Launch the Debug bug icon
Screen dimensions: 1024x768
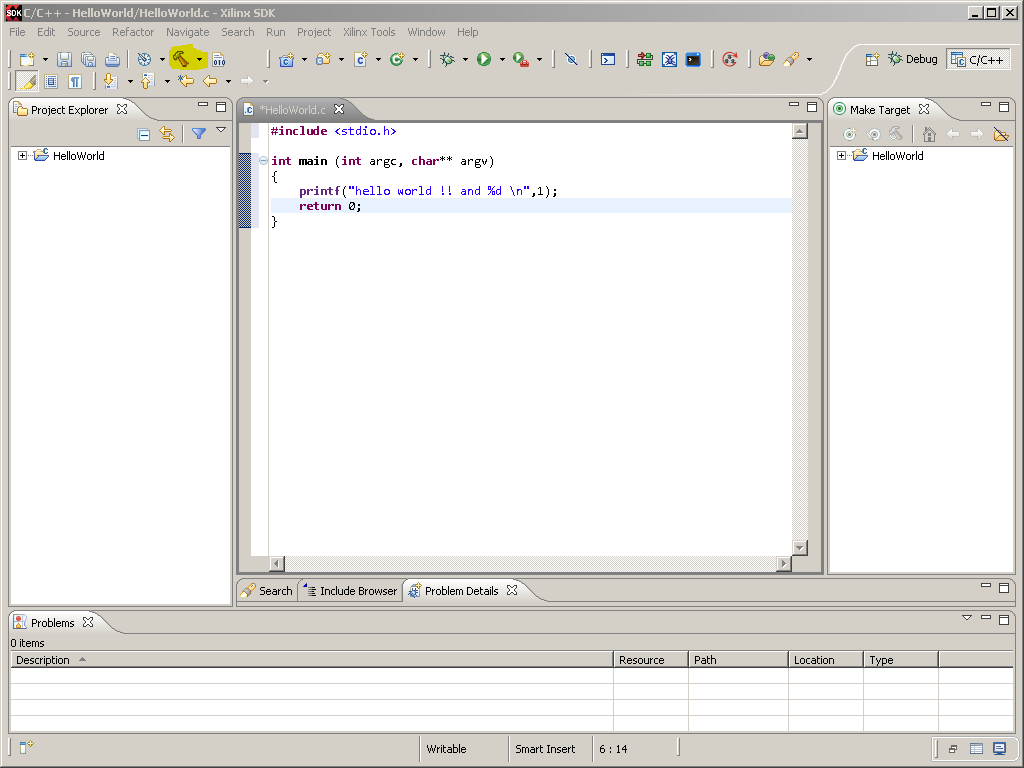click(x=447, y=59)
